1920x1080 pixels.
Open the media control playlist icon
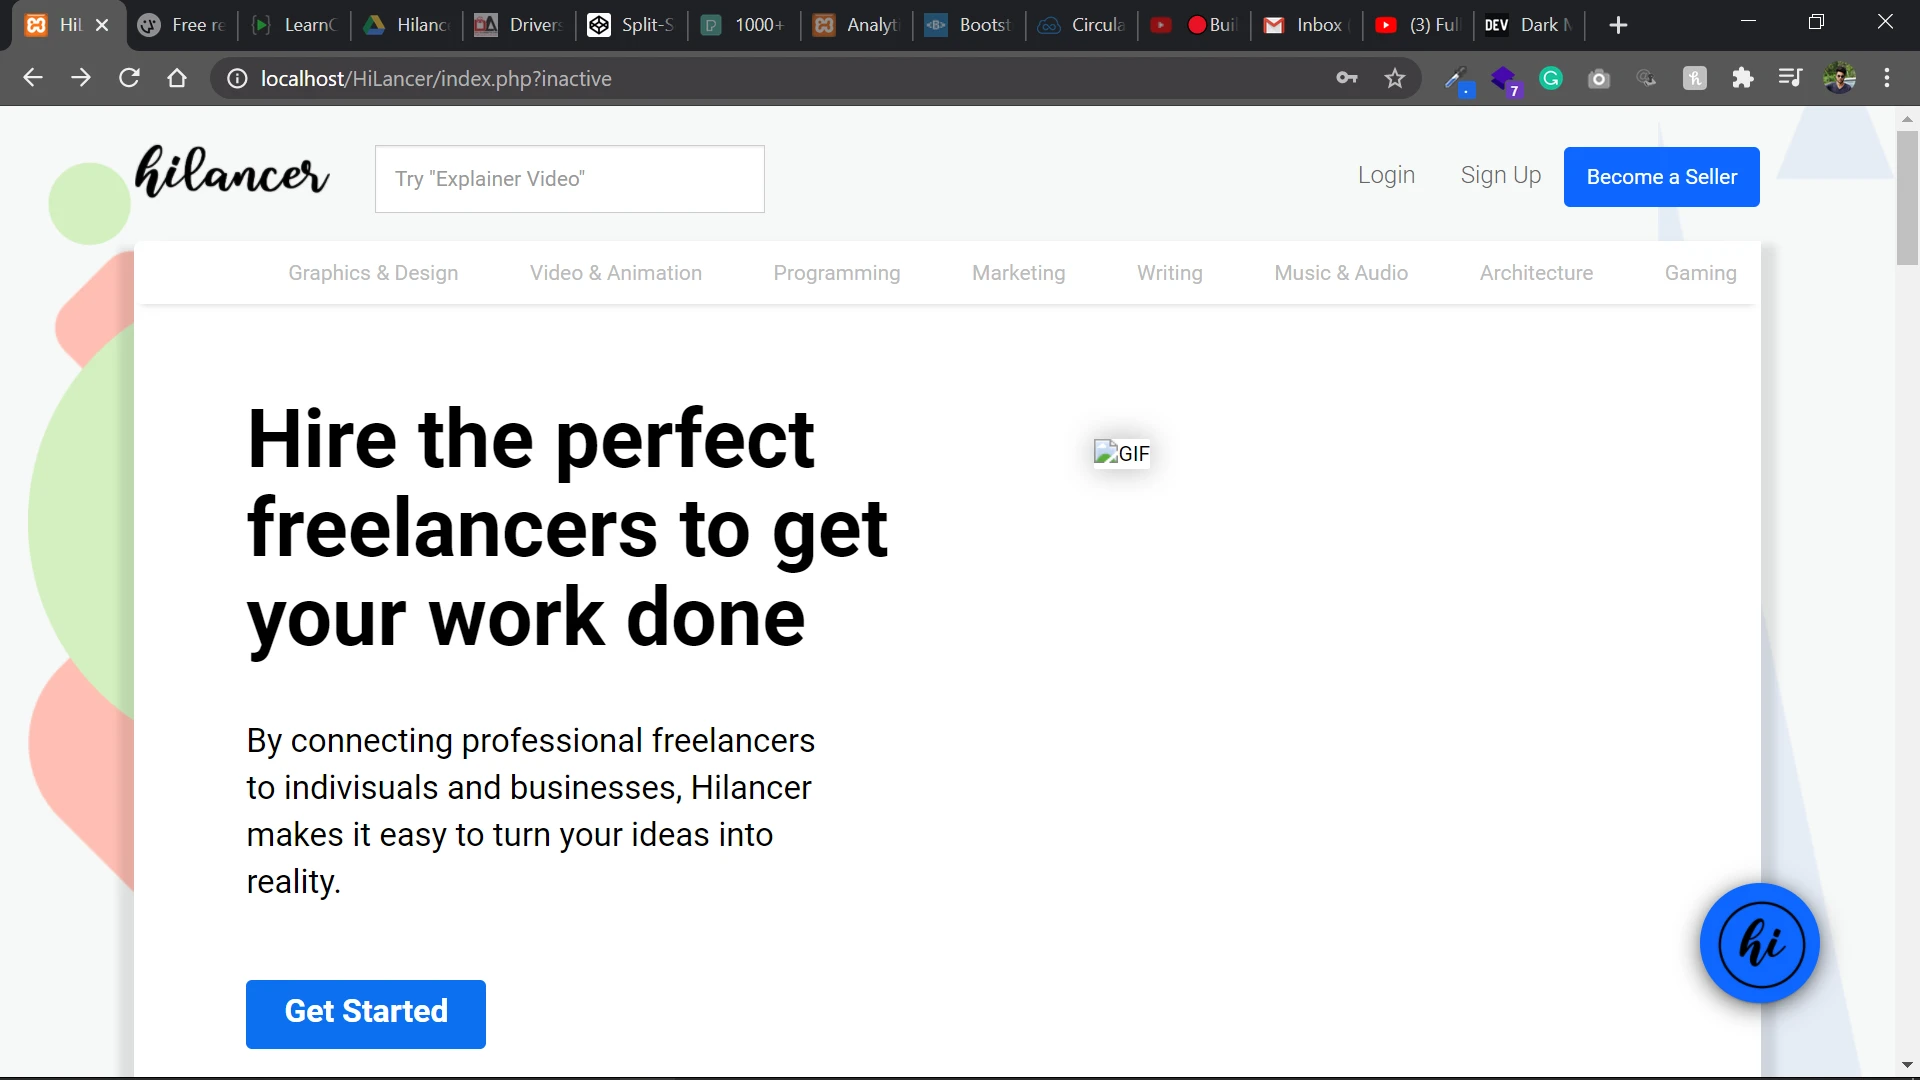[1791, 78]
